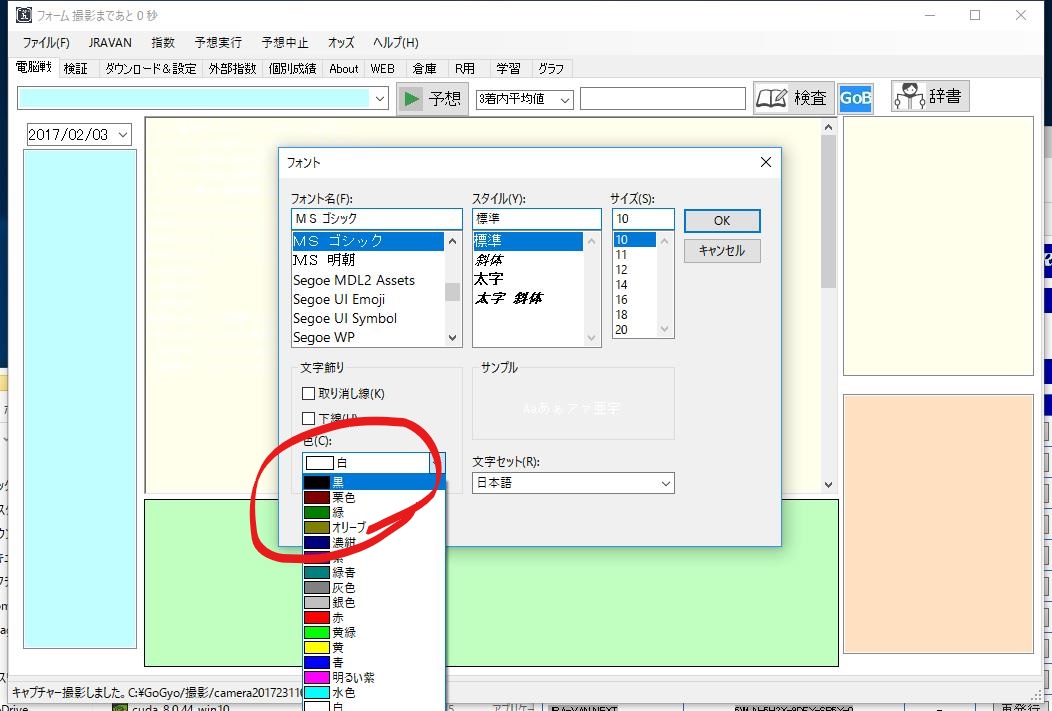Click the blue GoB button
This screenshot has height=711, width=1052.
coord(855,99)
